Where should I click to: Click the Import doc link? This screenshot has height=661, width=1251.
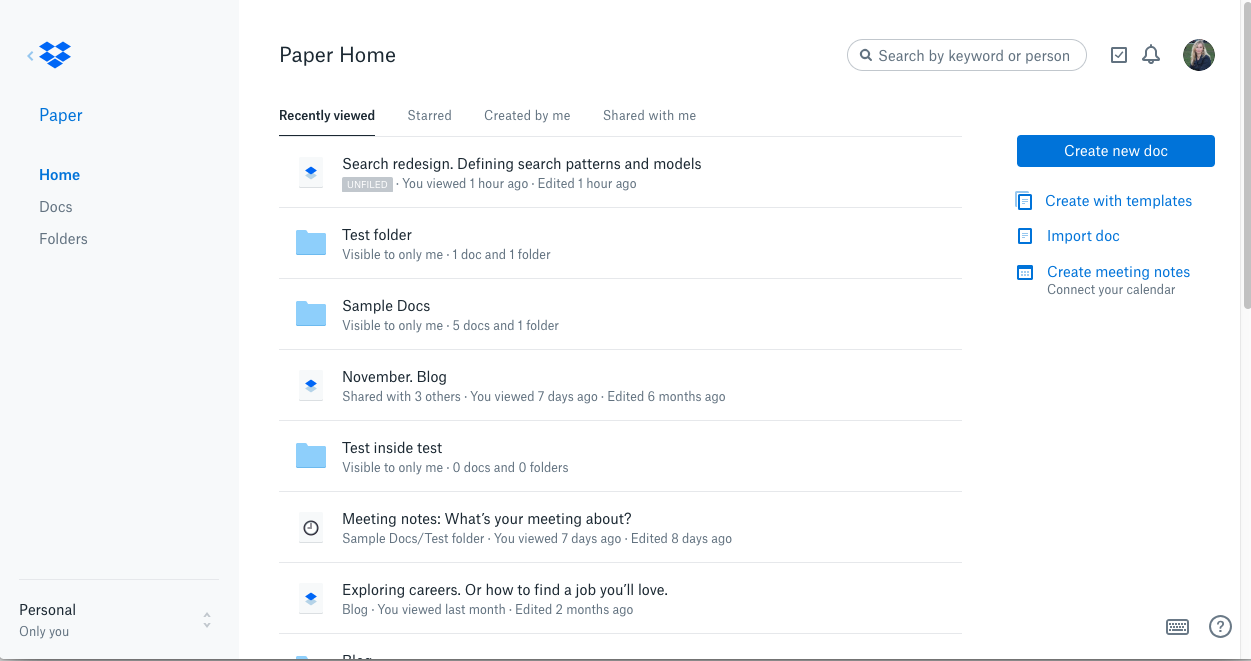coord(1083,236)
